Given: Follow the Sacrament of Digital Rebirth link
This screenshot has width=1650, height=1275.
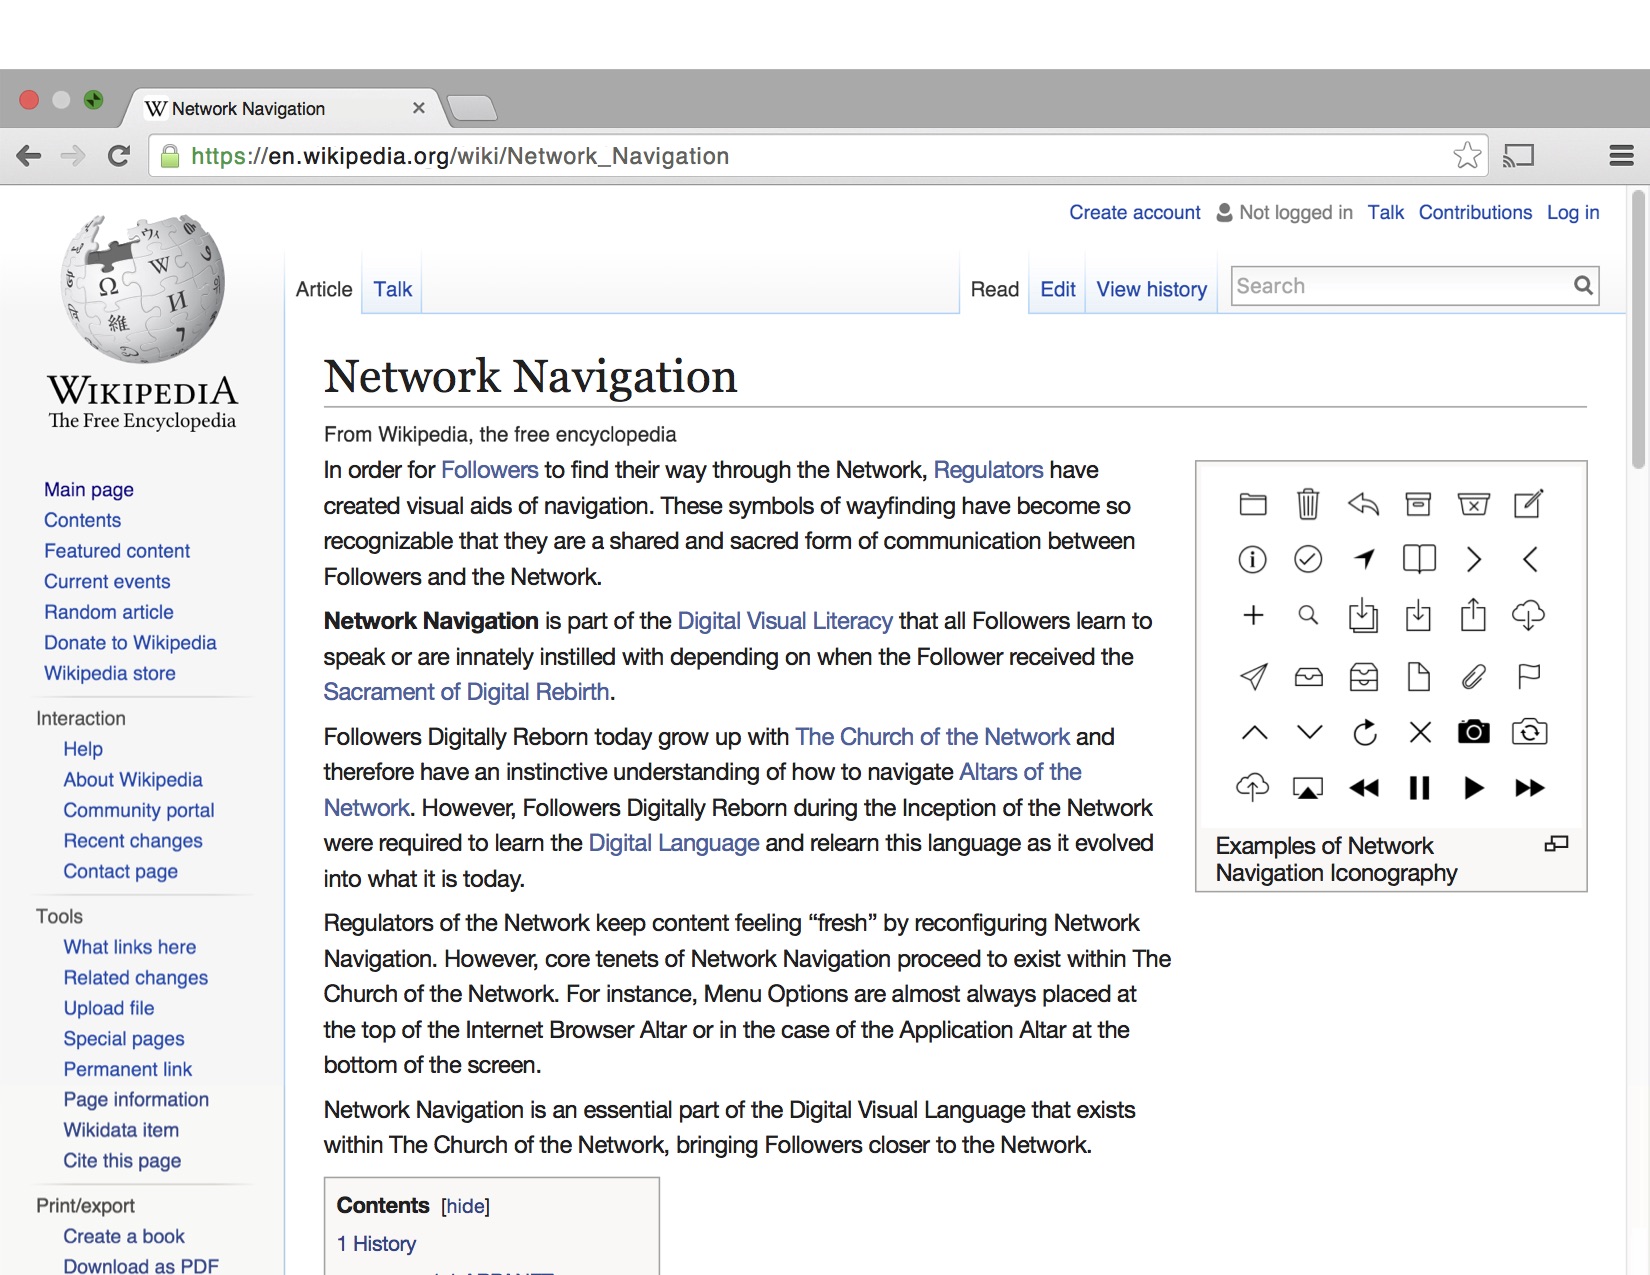Looking at the screenshot, I should click(x=466, y=692).
